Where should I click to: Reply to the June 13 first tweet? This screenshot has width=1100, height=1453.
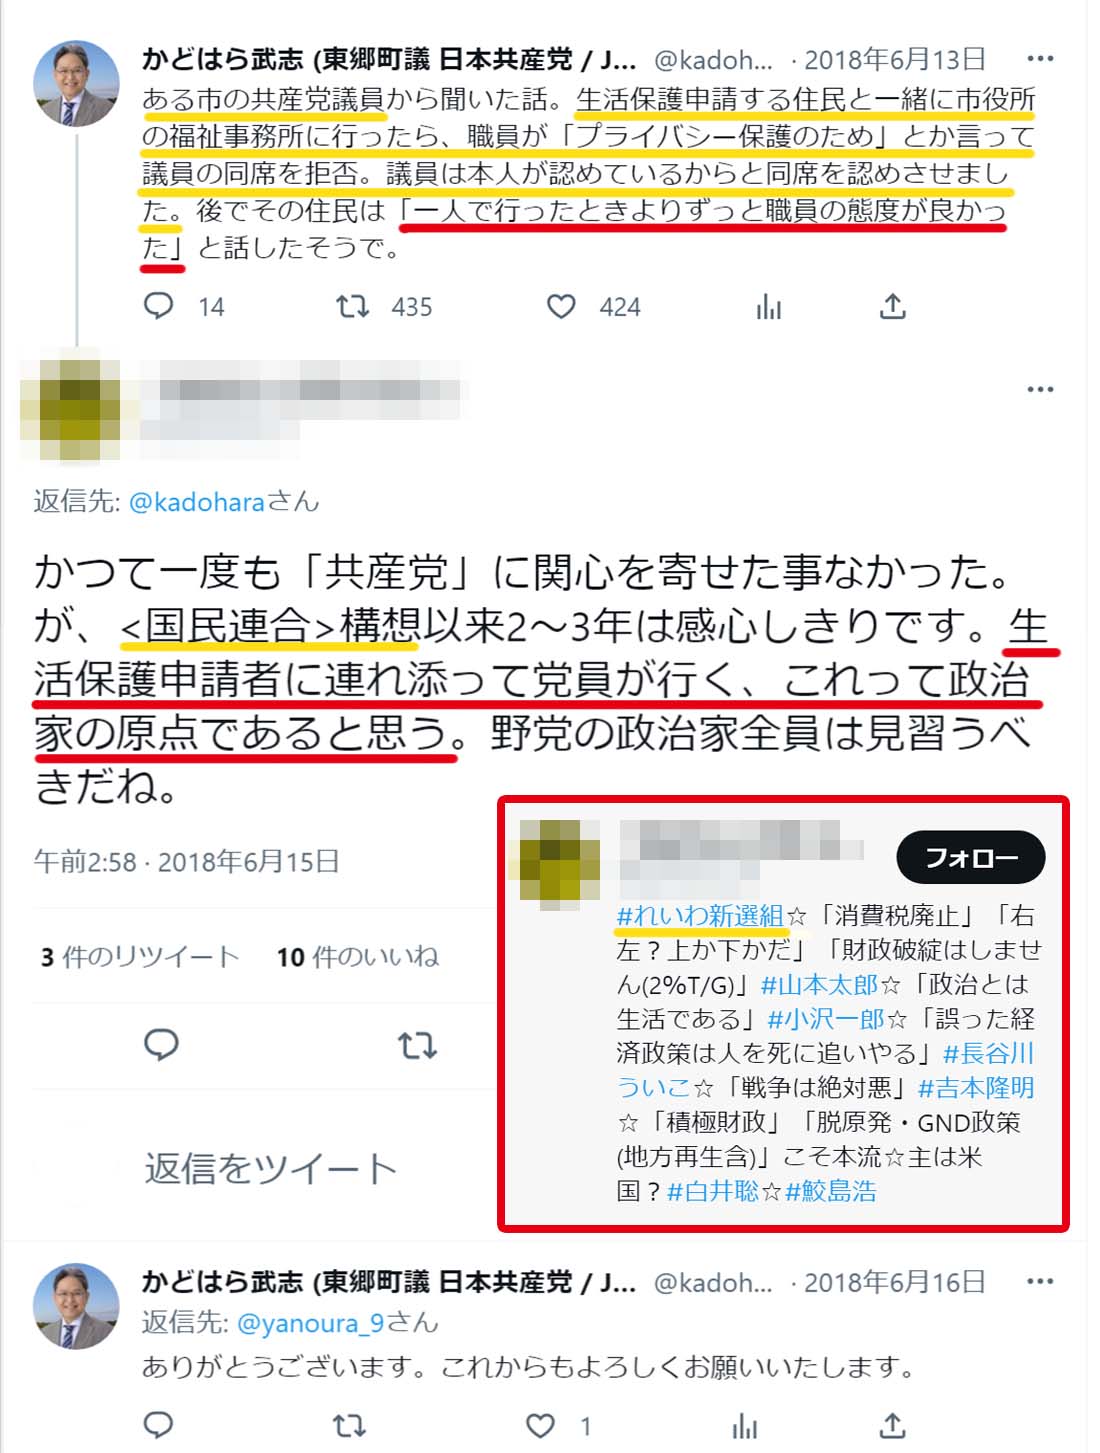point(159,306)
